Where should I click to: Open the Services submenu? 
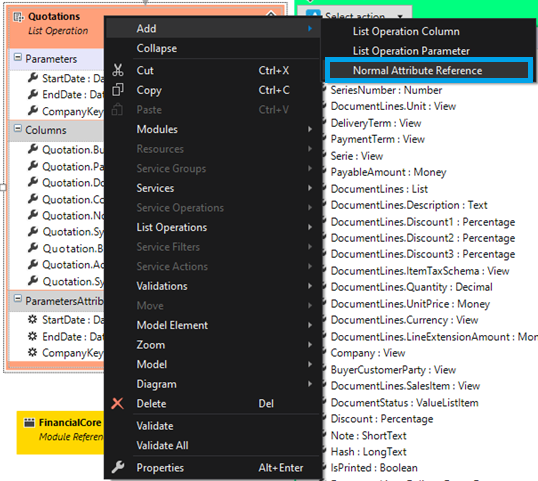coord(213,188)
